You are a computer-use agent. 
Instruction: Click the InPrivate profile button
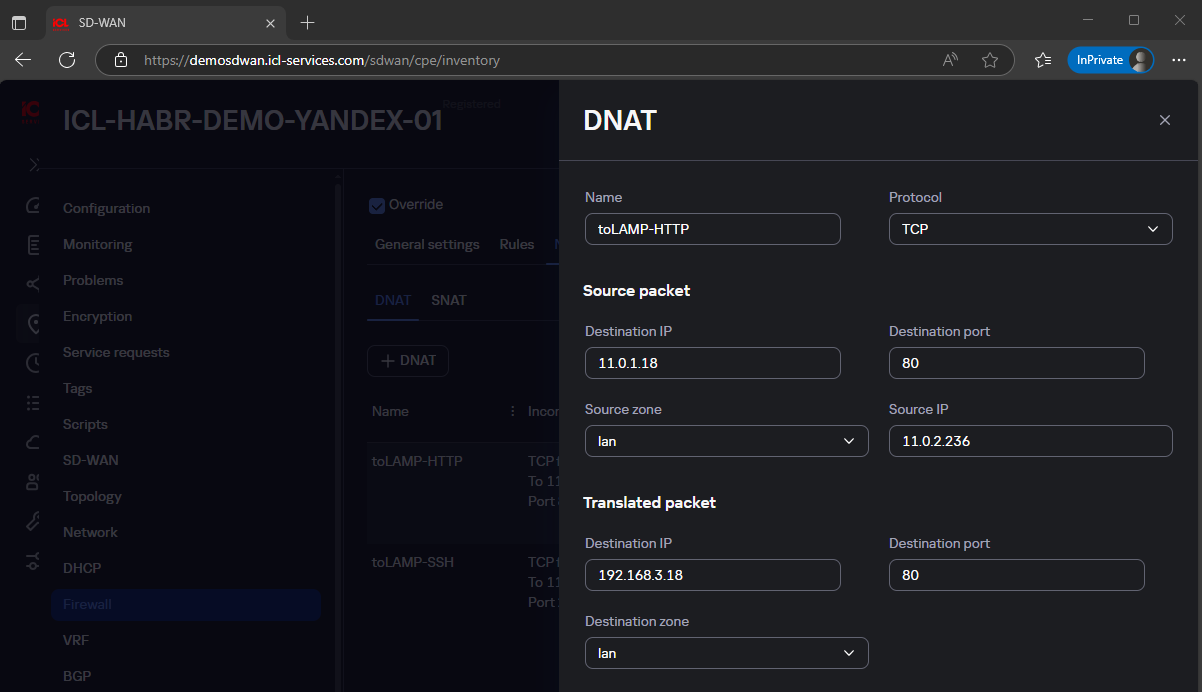(x=1110, y=60)
